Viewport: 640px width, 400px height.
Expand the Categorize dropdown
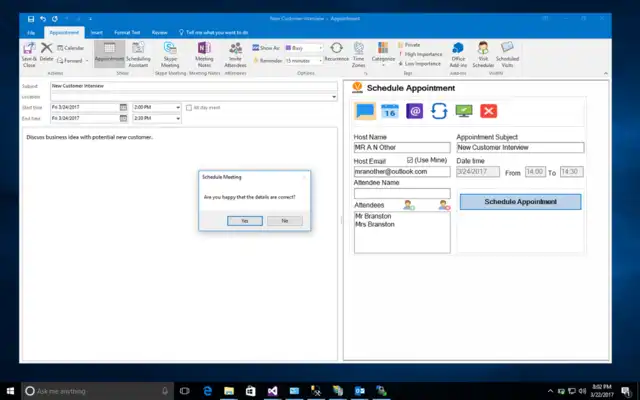(383, 65)
